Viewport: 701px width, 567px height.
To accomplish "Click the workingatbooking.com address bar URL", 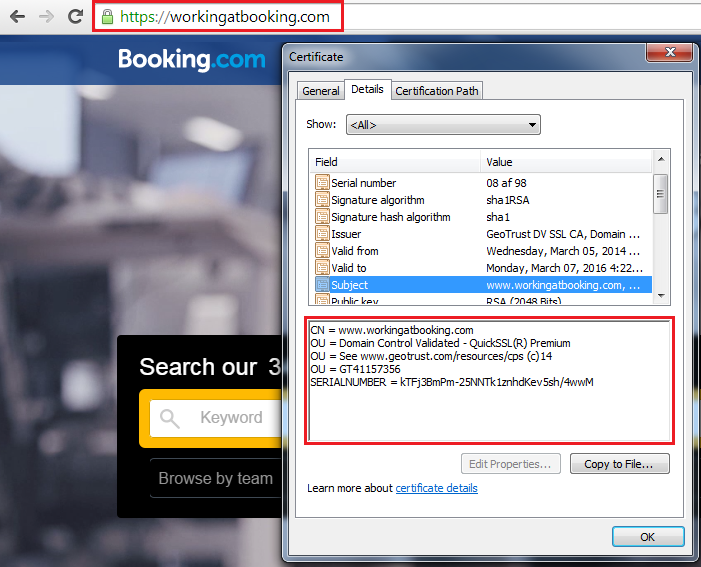I will 225,17.
